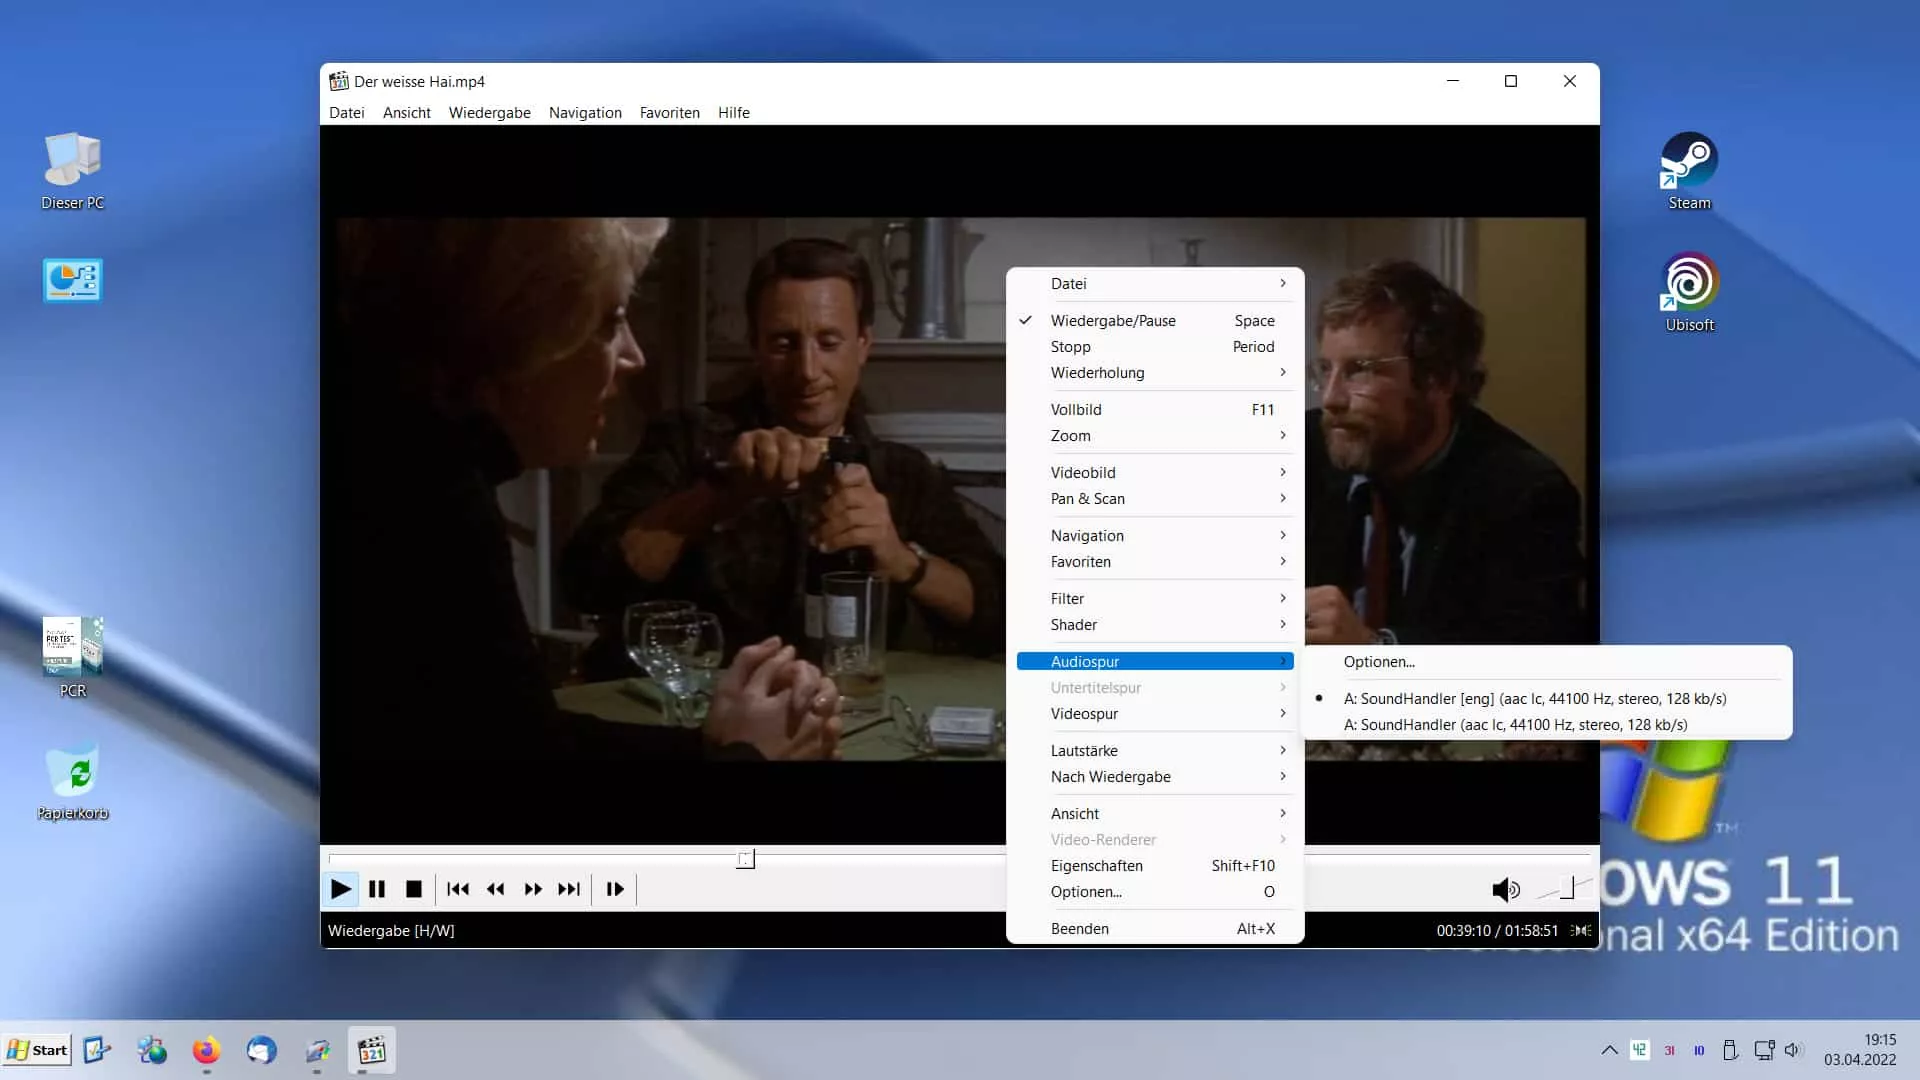
Task: Expand context menu Favoriten entry
Action: (1155, 562)
